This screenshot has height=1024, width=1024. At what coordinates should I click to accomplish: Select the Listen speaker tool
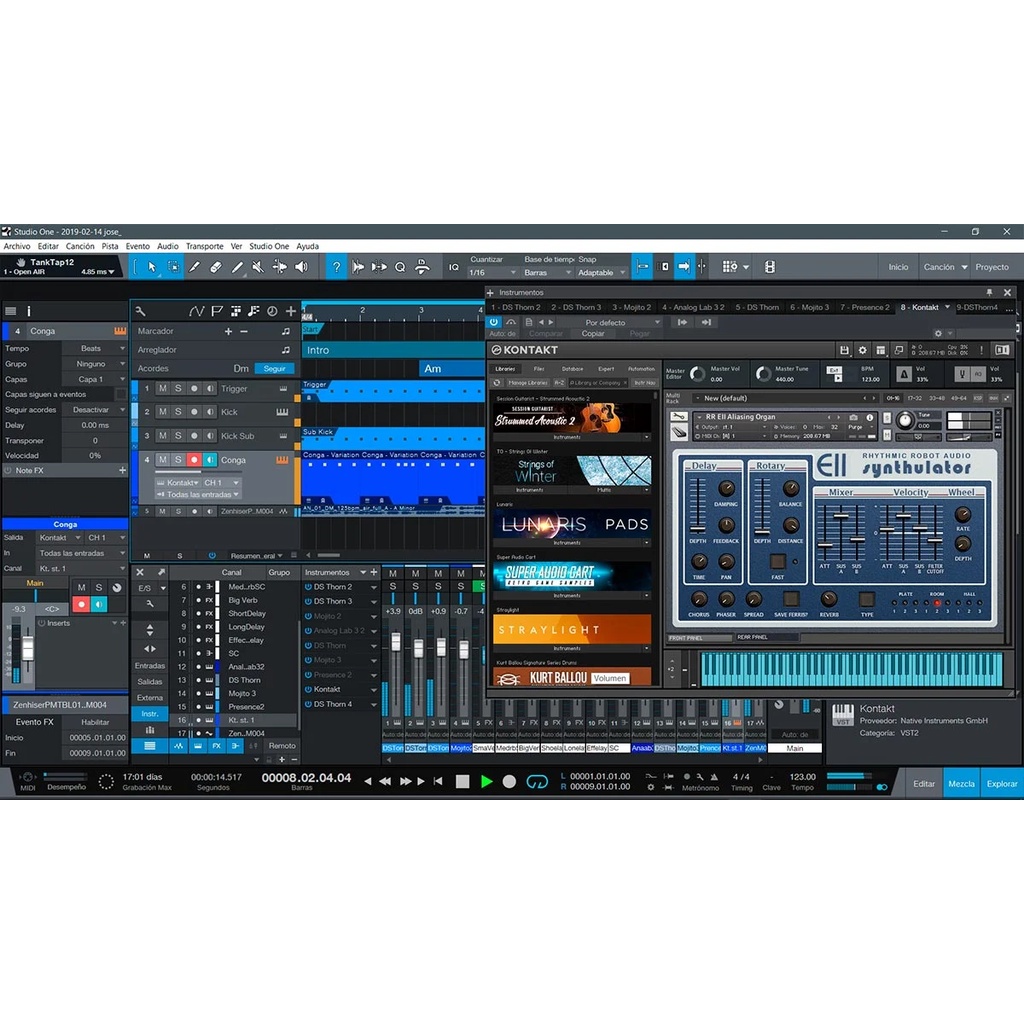pos(301,267)
